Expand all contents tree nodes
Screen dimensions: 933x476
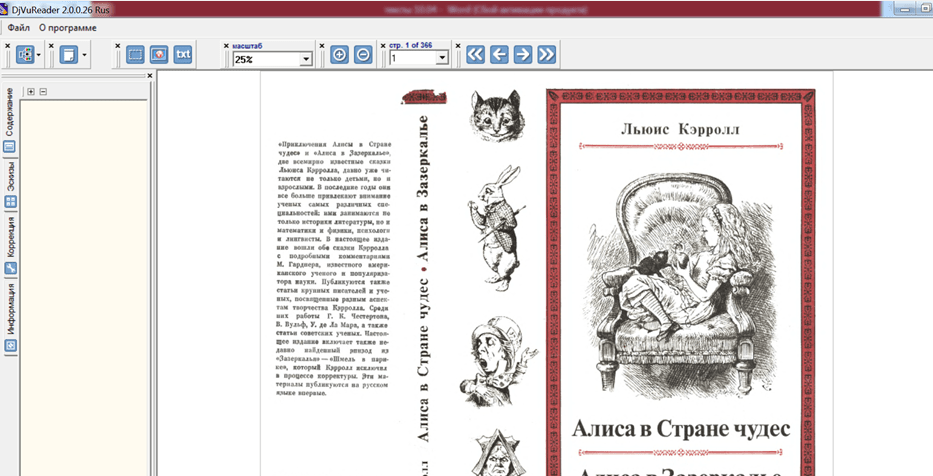(x=31, y=92)
